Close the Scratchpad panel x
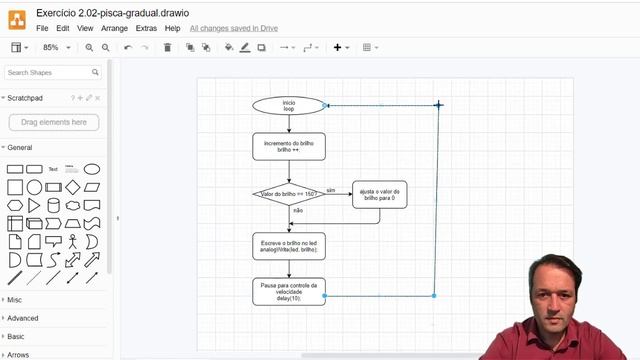The height and width of the screenshot is (360, 640). coord(98,98)
